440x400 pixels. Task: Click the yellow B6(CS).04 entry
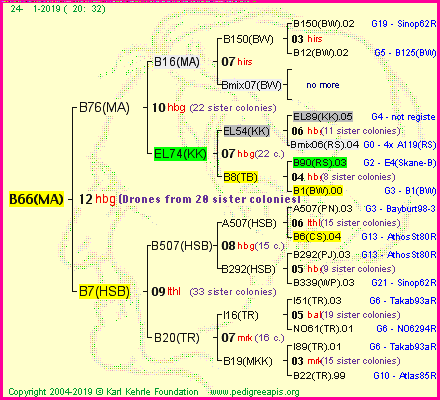pos(317,237)
